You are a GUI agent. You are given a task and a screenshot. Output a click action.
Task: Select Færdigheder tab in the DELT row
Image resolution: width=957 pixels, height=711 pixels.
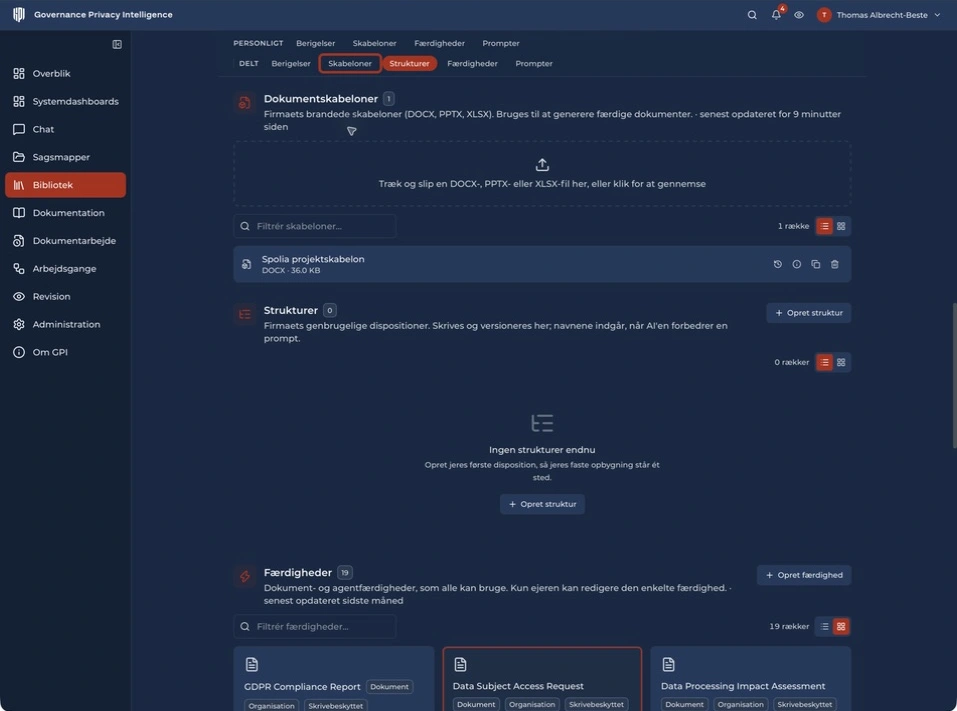tap(472, 63)
